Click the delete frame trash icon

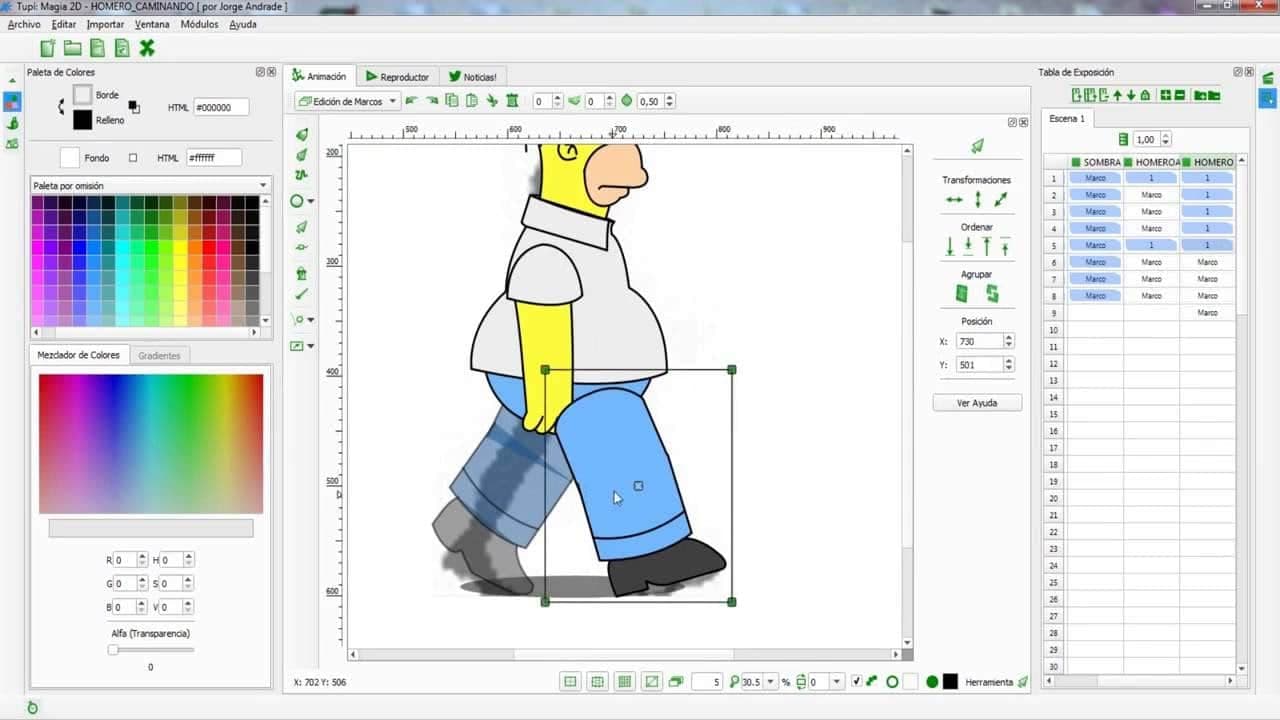tap(512, 101)
